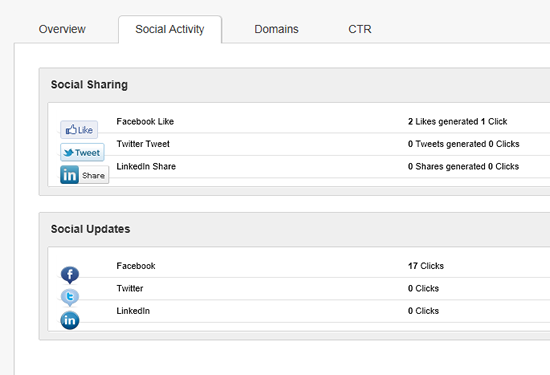Select the "Twitter Tweet" row label
550x375 pixels.
click(x=143, y=144)
